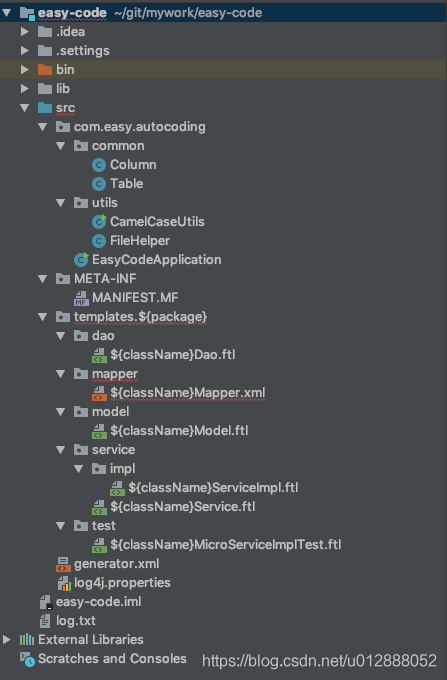Click the Column class icon

pyautogui.click(x=99, y=165)
